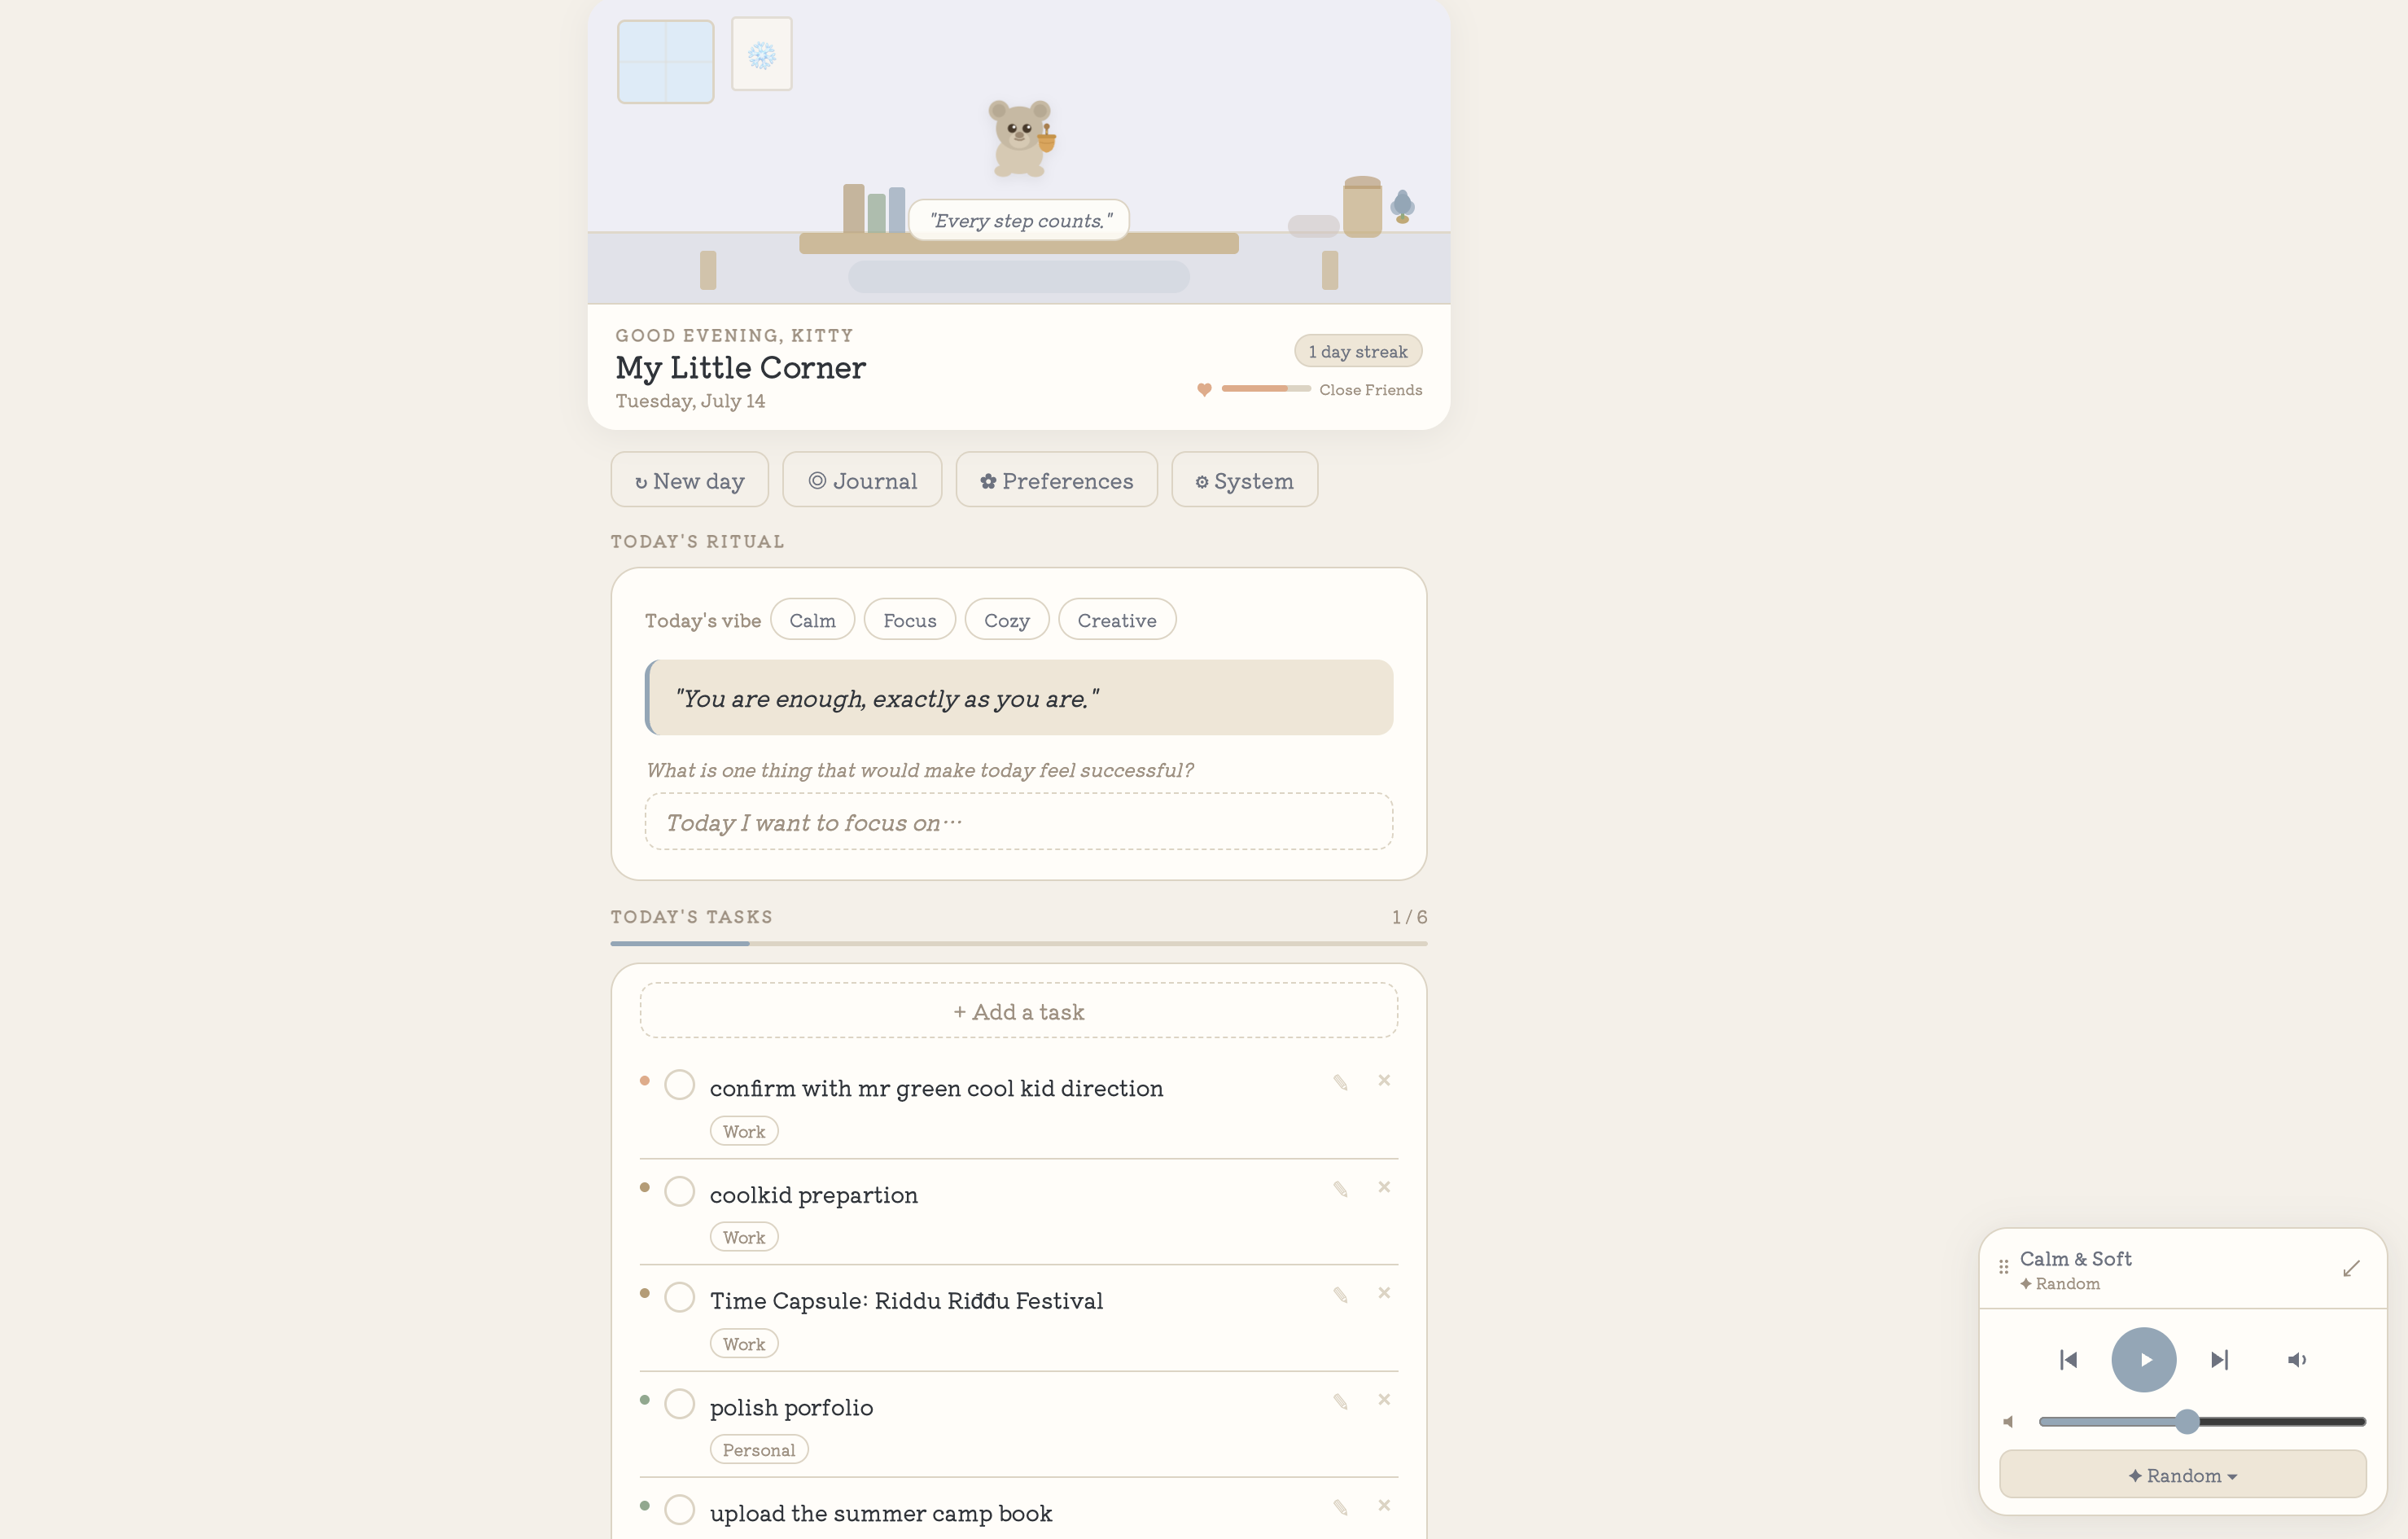
Task: Open the New day option
Action: (689, 480)
